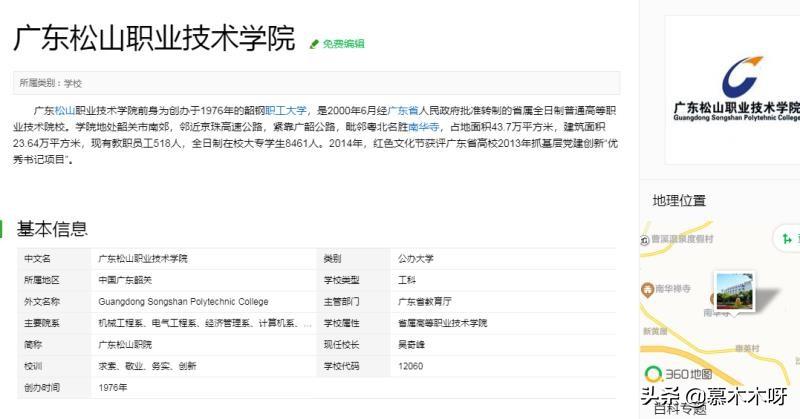Click the campus photo thumbnail on map
Viewport: 800px width, 419px height.
(x=734, y=291)
